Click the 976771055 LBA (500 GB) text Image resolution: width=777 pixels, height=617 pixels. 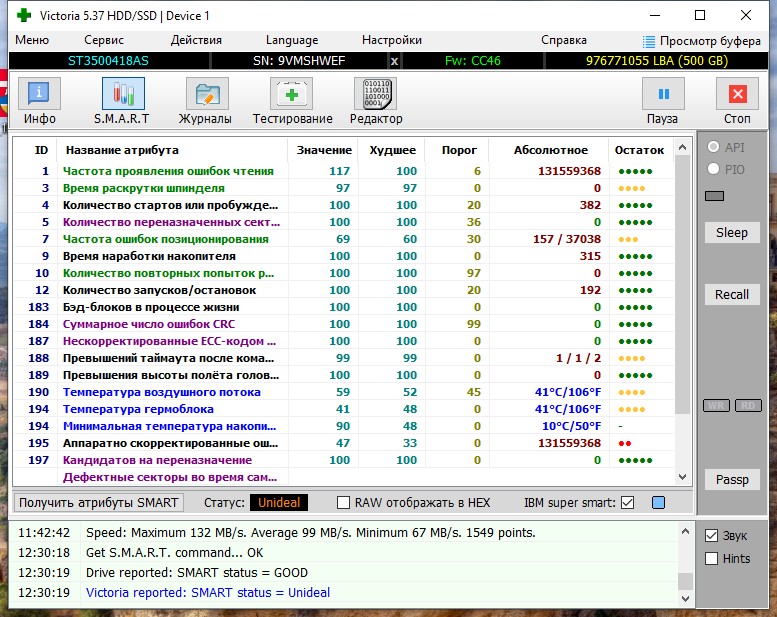tap(657, 61)
